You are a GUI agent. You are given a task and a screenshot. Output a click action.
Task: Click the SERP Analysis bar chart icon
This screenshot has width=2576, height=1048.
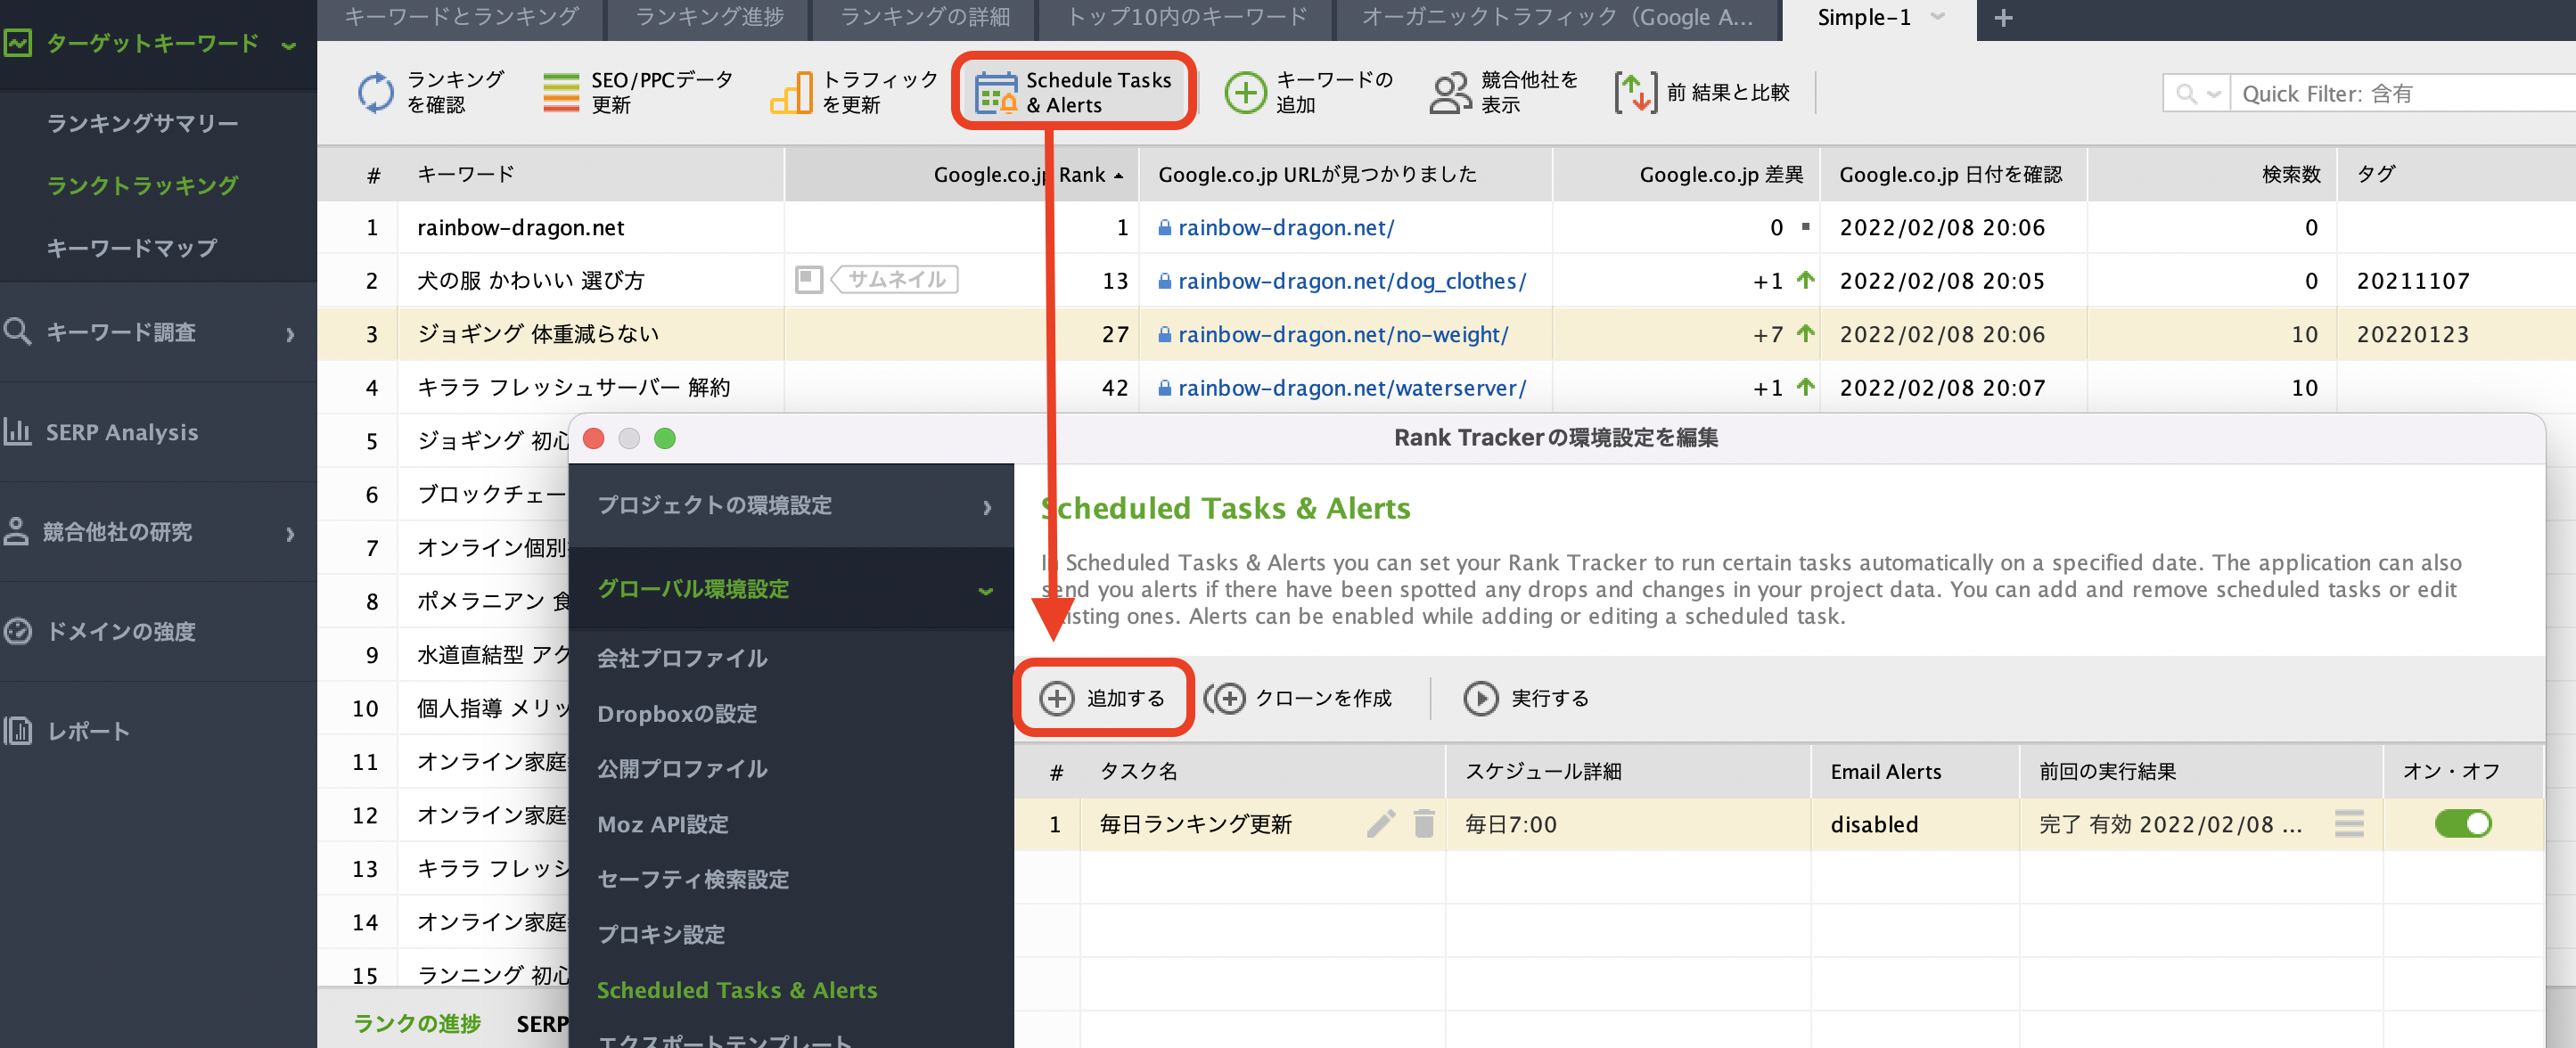click(17, 432)
